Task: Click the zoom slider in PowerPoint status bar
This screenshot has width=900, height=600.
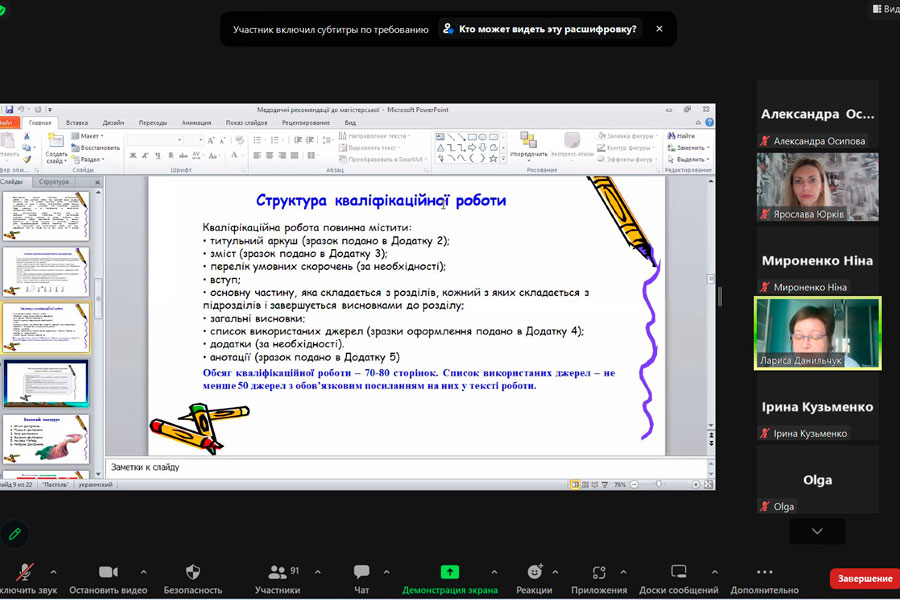Action: pos(657,484)
